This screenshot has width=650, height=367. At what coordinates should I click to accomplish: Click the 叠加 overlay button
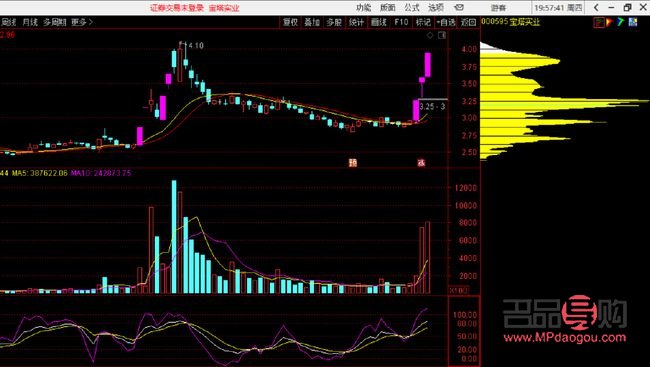click(312, 22)
